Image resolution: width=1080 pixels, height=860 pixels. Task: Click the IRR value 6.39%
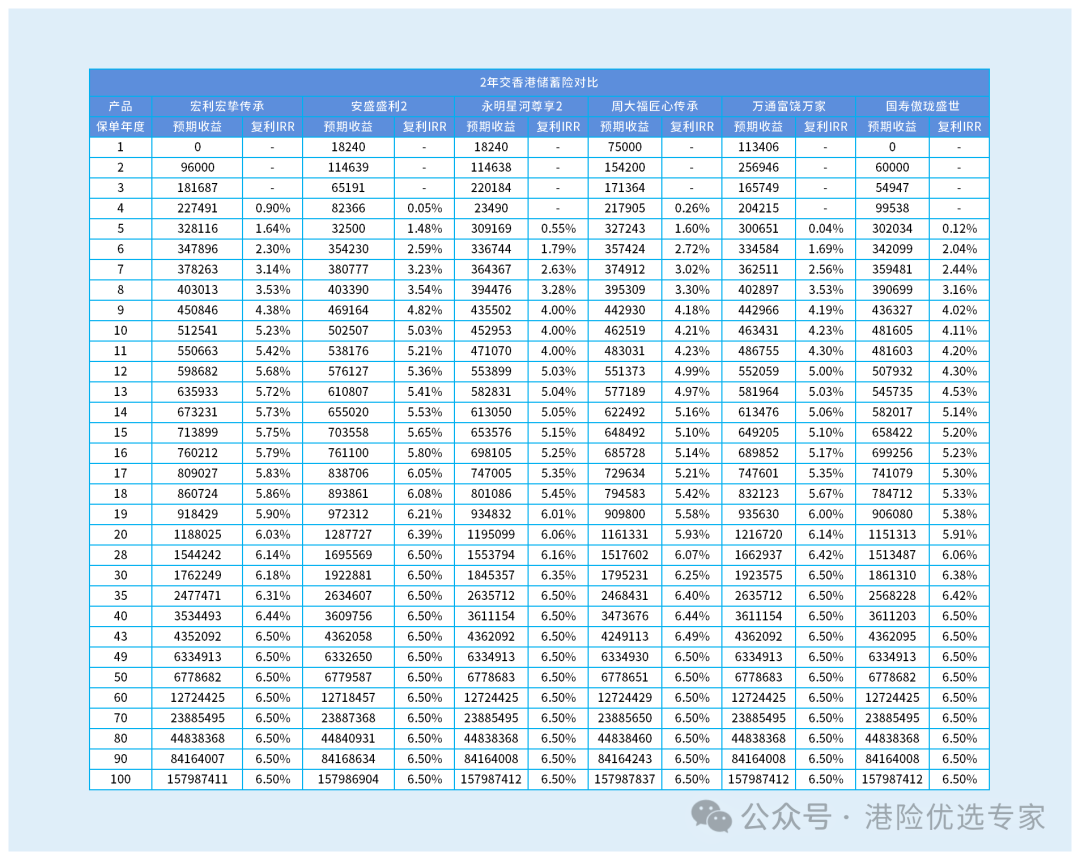point(424,534)
